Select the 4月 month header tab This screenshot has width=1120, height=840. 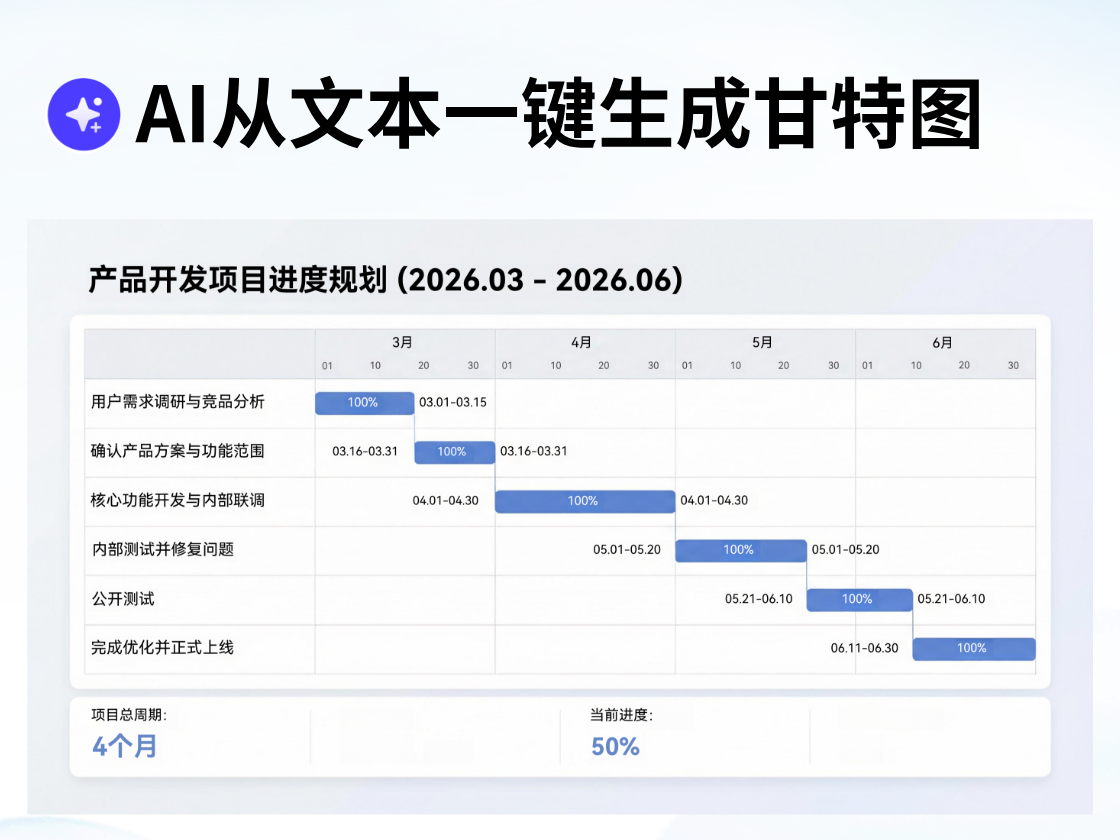click(583, 341)
